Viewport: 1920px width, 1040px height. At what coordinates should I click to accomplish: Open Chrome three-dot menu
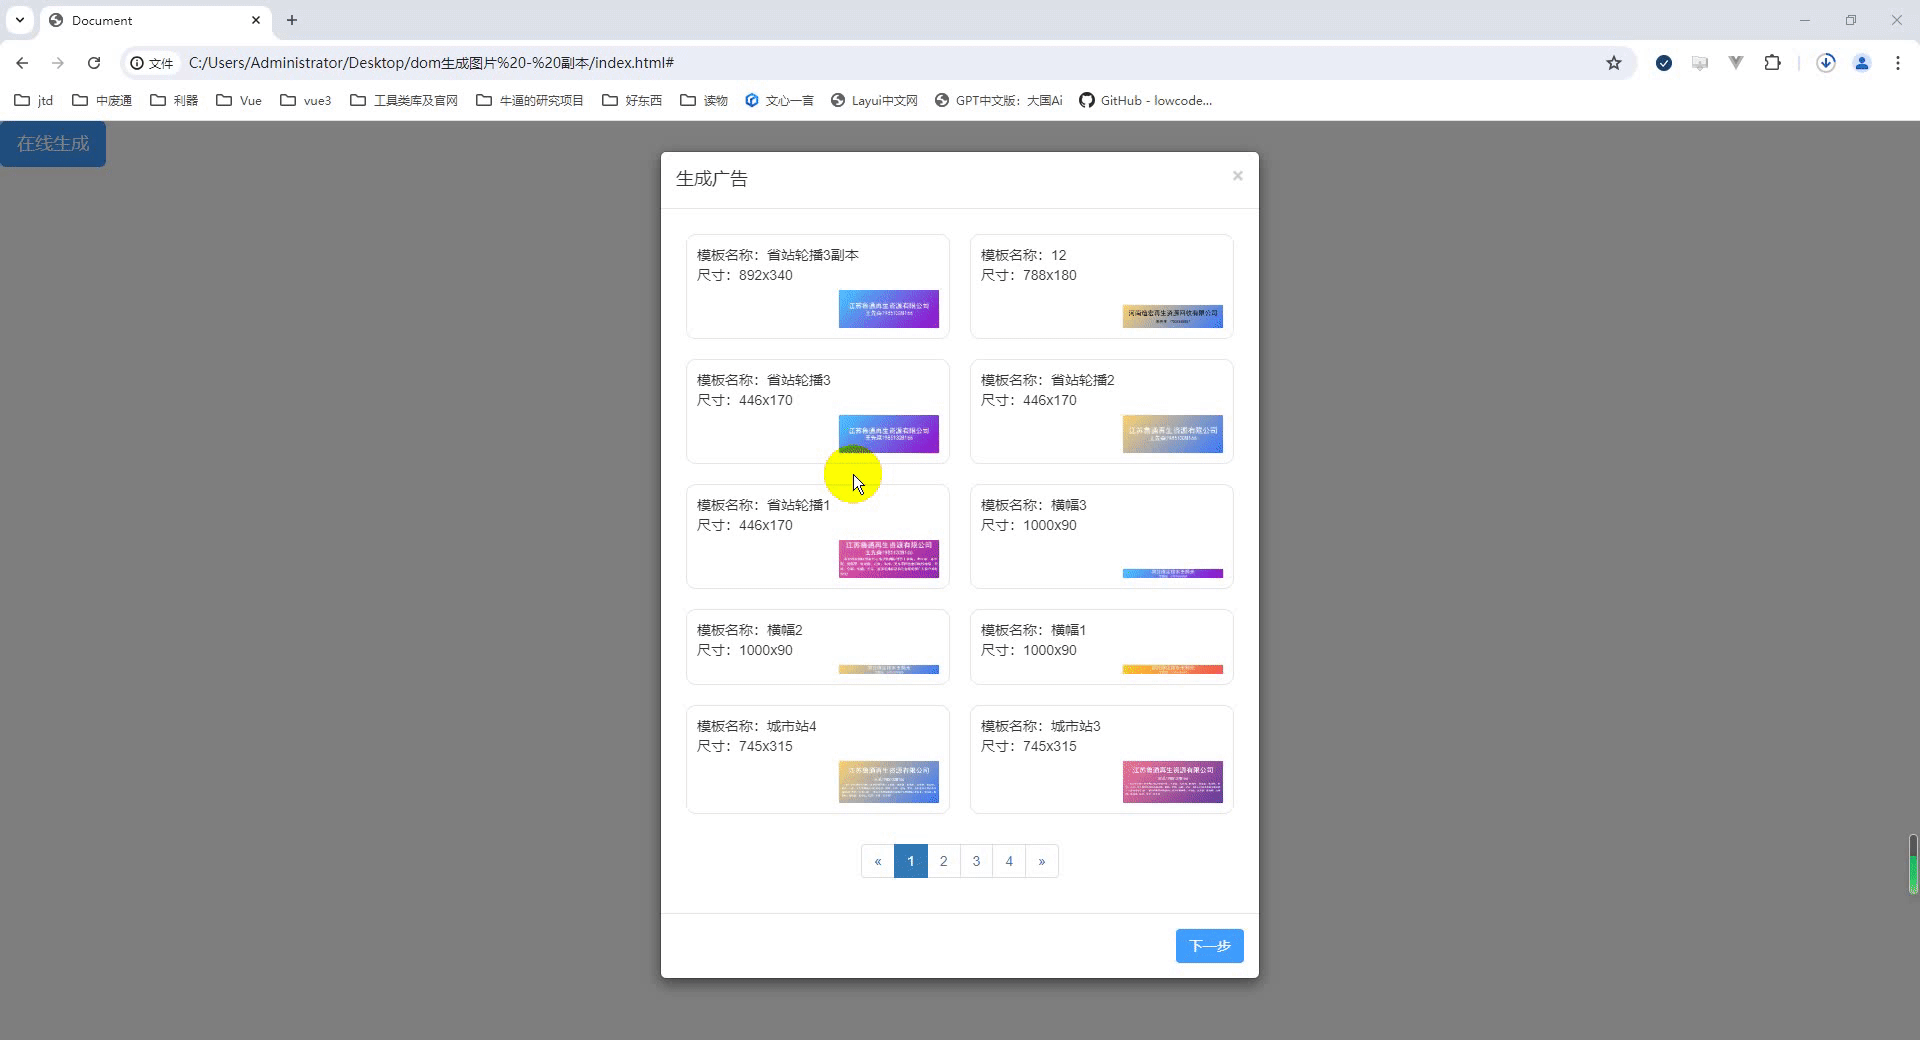1898,63
